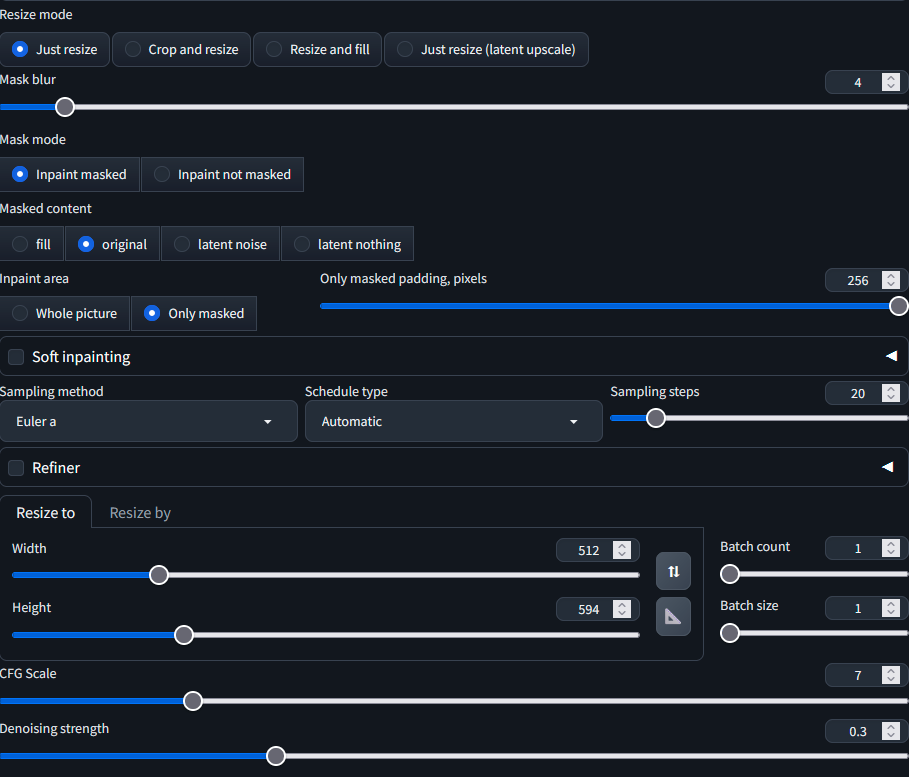This screenshot has width=909, height=777.
Task: Click the Sampling steps stepper arrows
Action: tap(891, 394)
